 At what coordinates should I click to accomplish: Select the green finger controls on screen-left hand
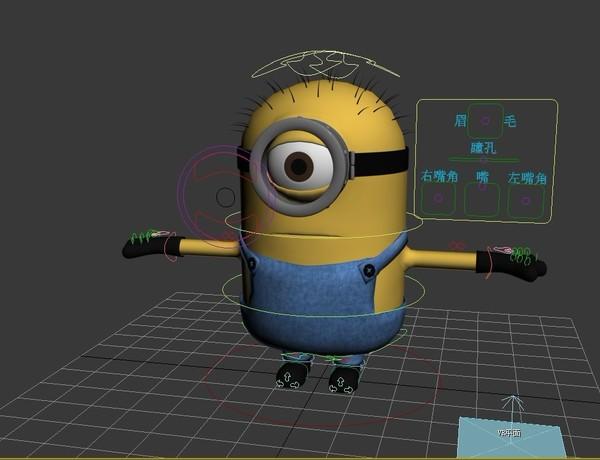coord(141,237)
